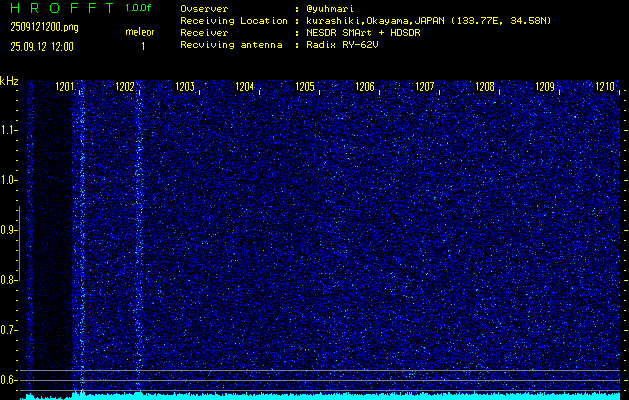The height and width of the screenshot is (400, 629).
Task: Click the 1201 time marker
Action: 65,86
